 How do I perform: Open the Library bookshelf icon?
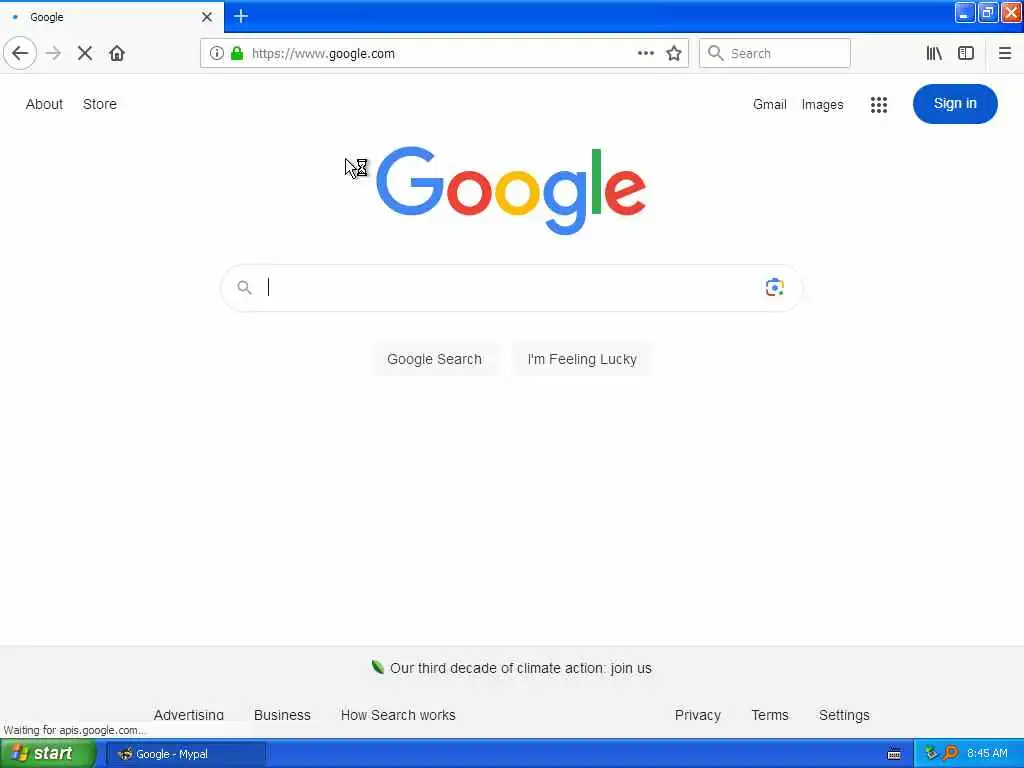tap(934, 54)
